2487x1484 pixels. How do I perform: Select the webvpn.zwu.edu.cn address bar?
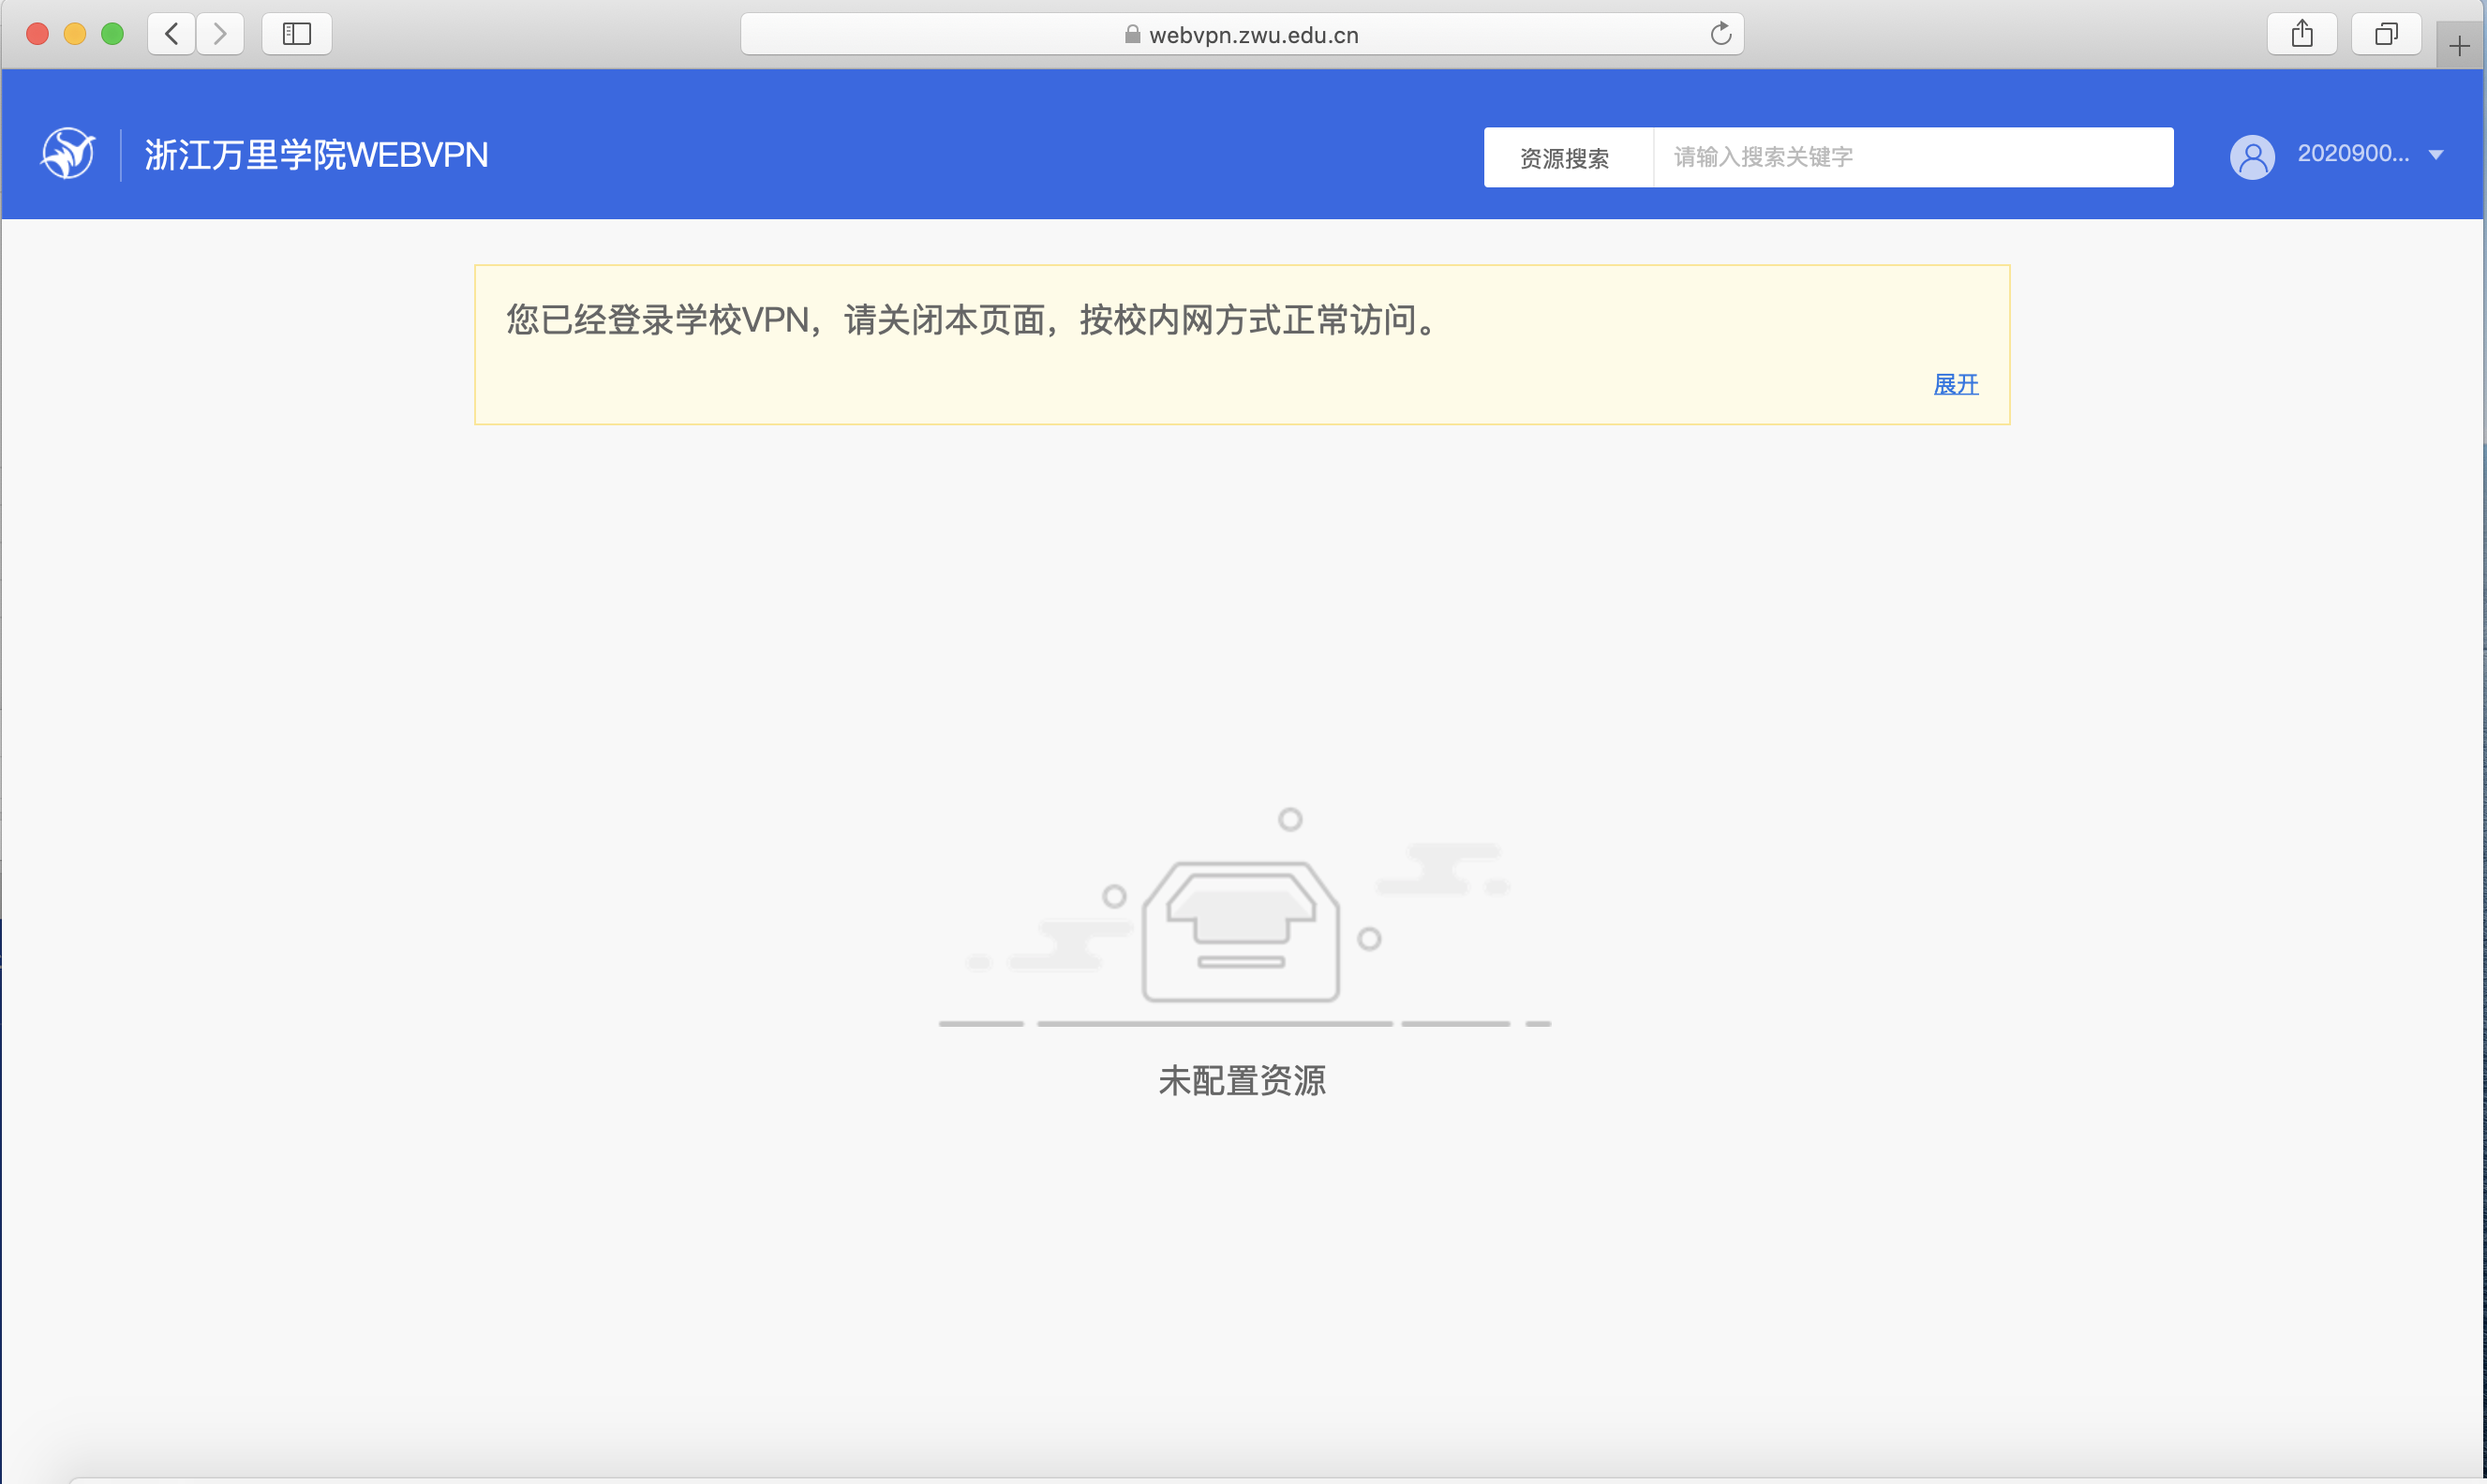coord(1242,34)
